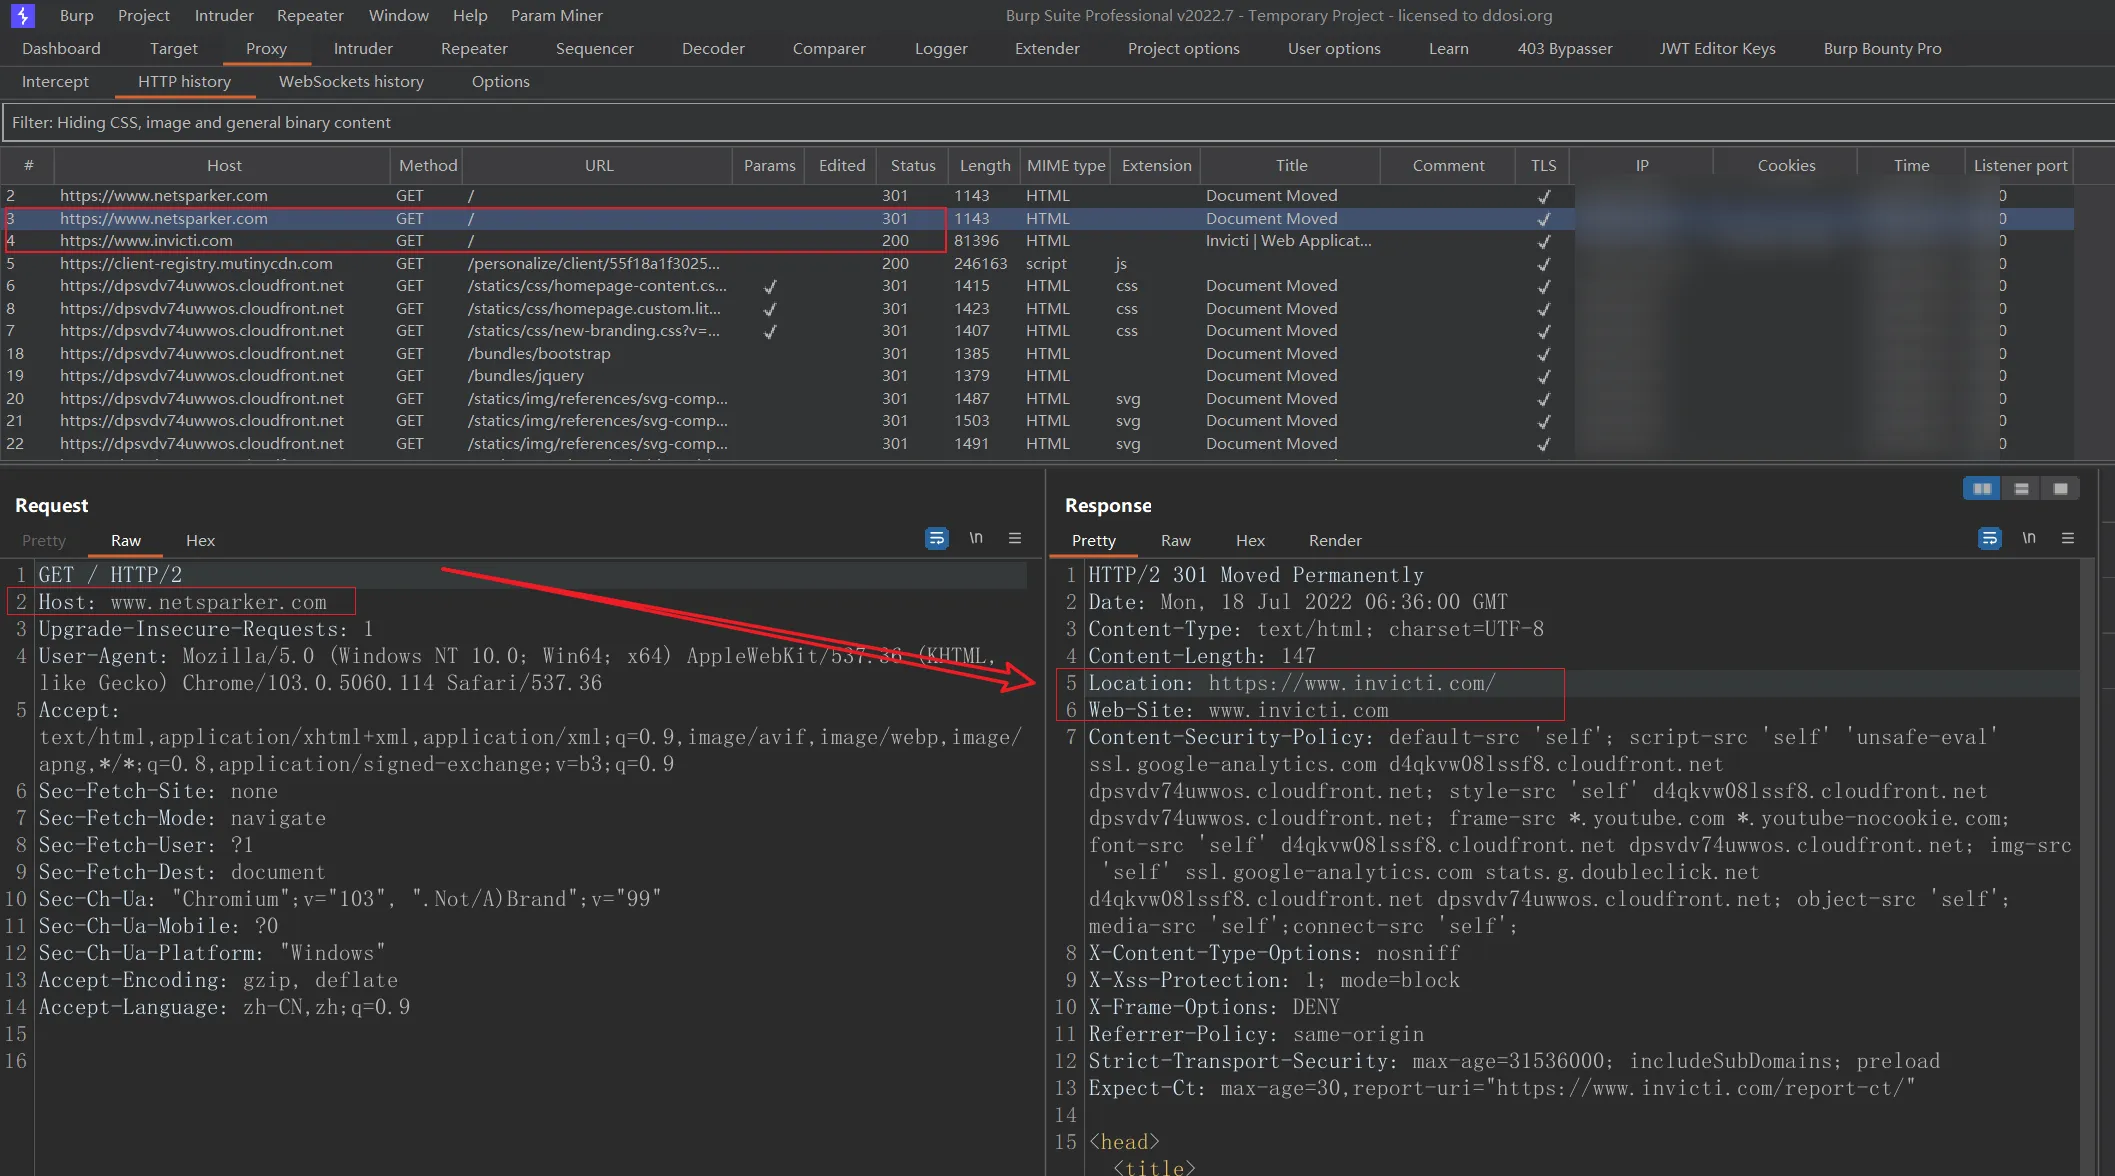The width and height of the screenshot is (2115, 1176).
Task: Sort history by MIME type column
Action: [1066, 165]
